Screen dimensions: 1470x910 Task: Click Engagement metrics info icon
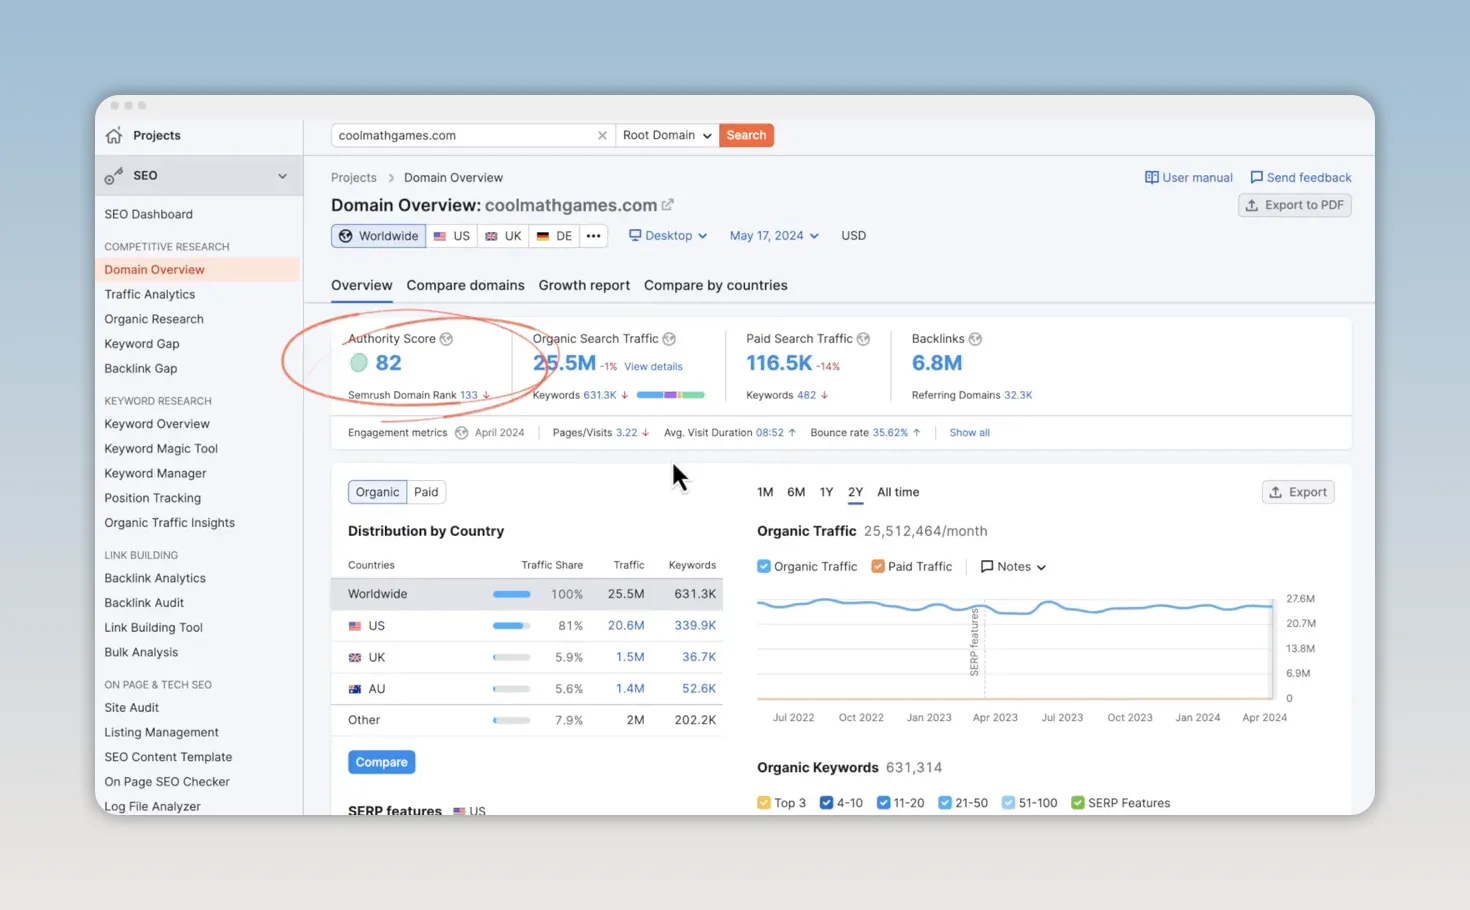[461, 433]
